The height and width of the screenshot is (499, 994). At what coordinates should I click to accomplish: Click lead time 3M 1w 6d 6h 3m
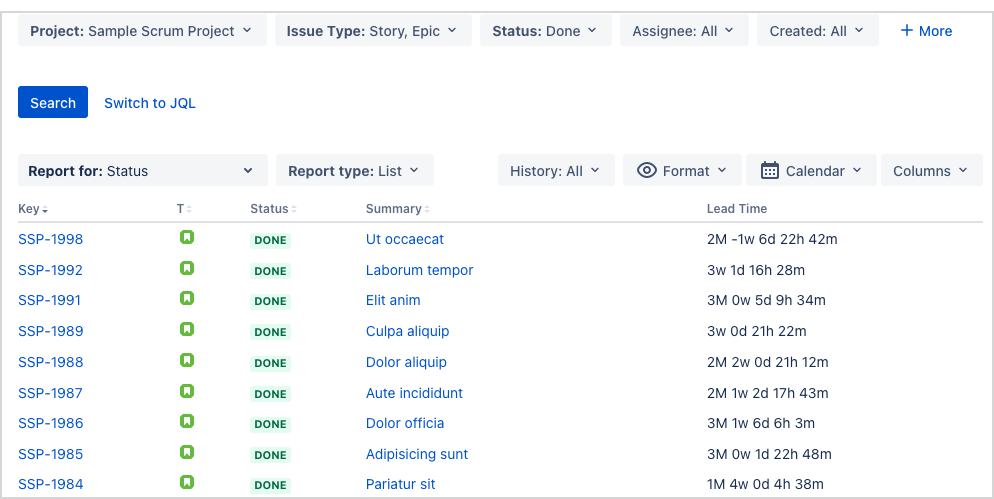(x=761, y=423)
